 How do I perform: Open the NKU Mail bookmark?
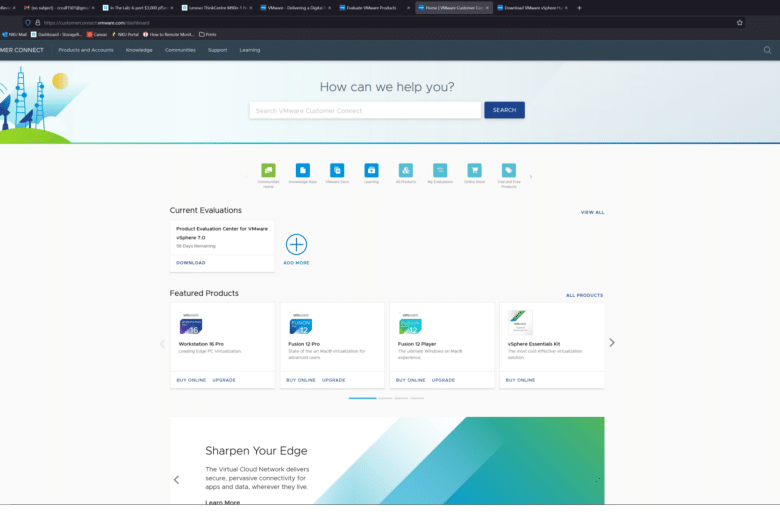tap(14, 34)
